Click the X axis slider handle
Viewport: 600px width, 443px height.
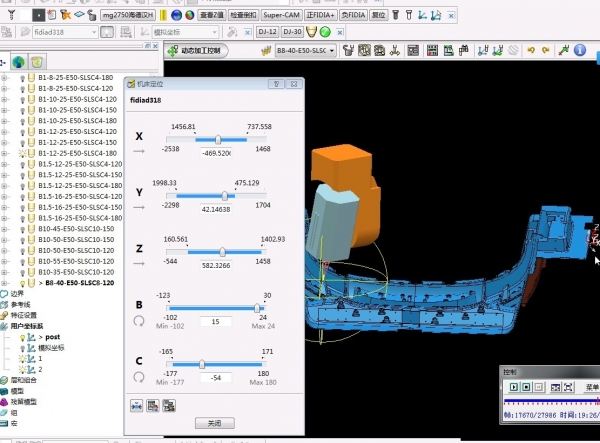click(218, 140)
